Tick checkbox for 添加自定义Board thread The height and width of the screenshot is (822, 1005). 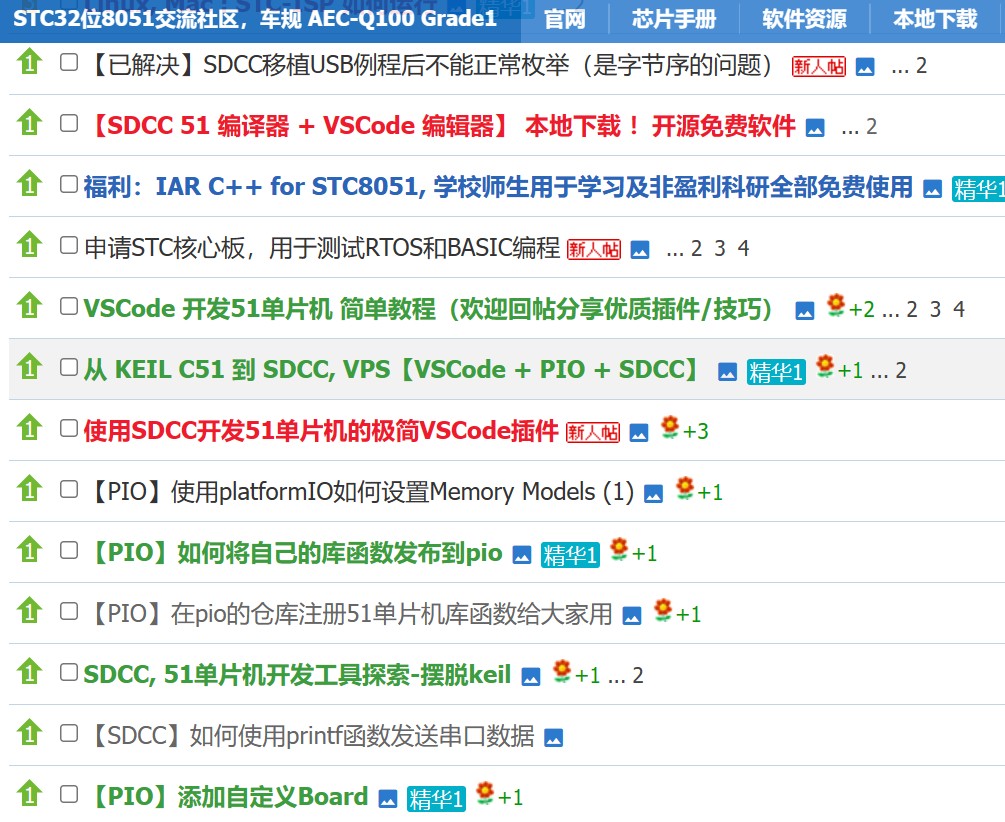tap(69, 794)
